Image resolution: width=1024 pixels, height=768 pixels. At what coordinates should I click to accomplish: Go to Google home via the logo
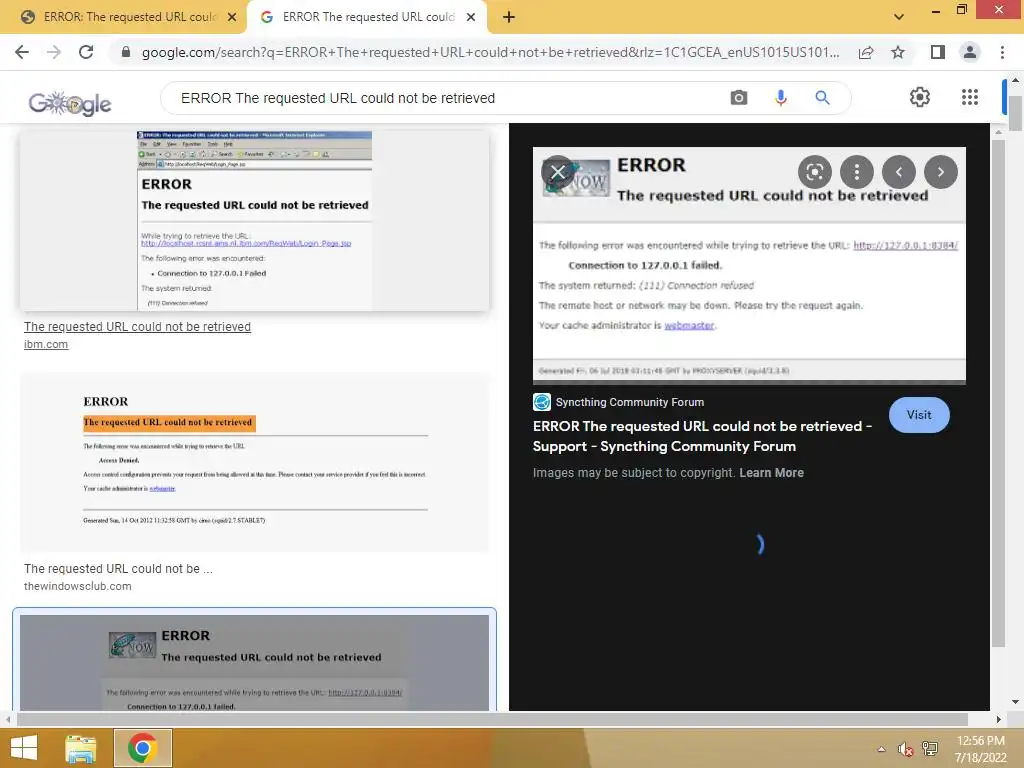70,103
